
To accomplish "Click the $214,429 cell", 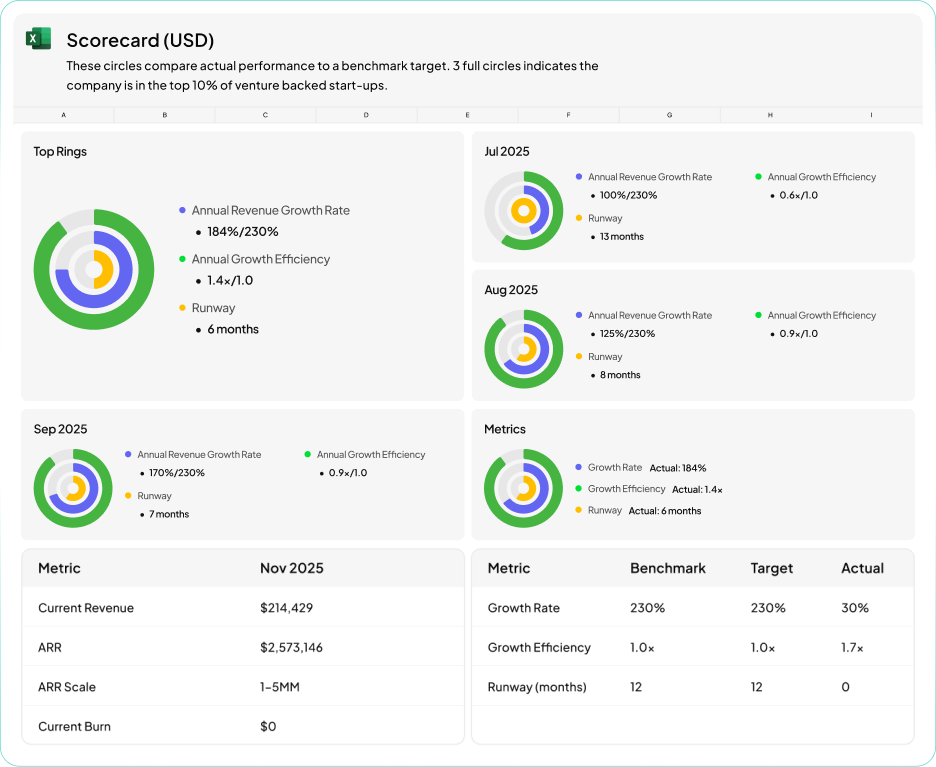I will 287,608.
